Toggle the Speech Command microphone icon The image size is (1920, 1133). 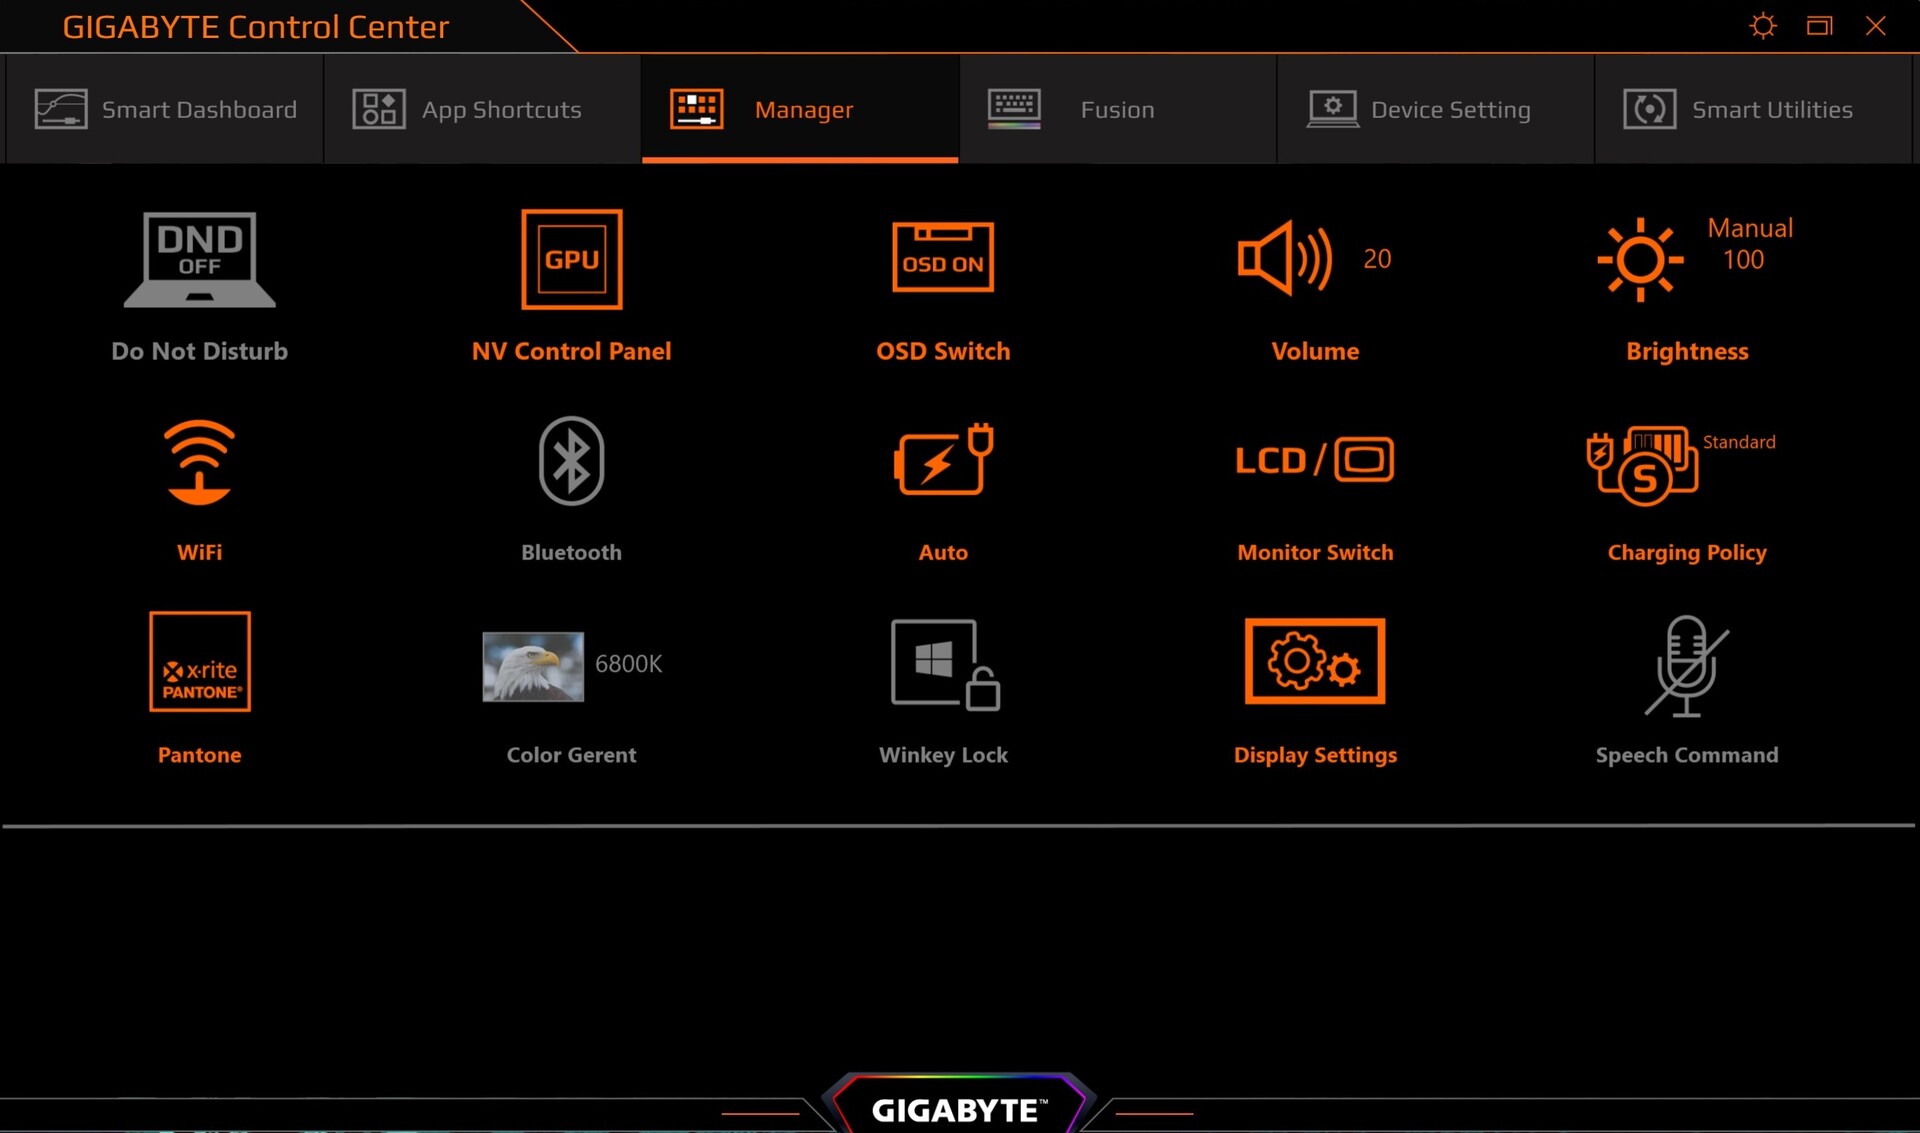coord(1687,666)
